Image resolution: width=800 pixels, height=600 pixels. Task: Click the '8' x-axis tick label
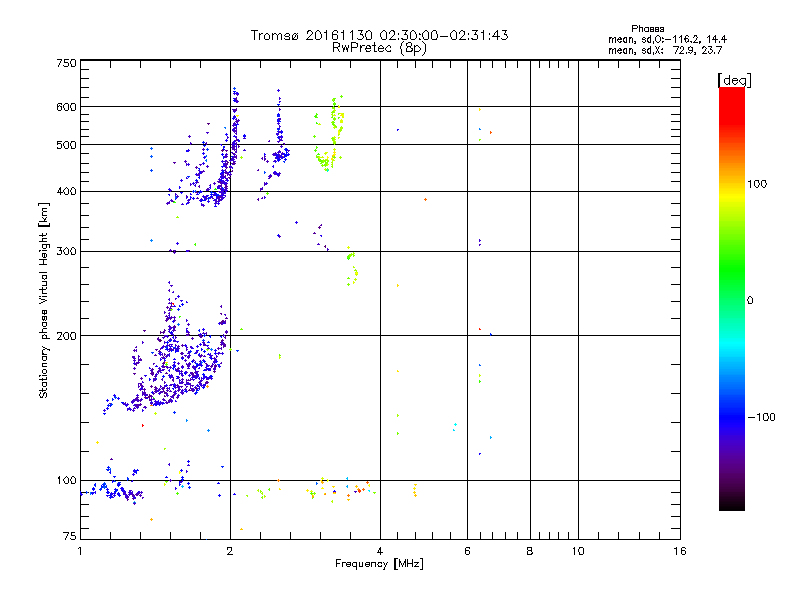(530, 551)
